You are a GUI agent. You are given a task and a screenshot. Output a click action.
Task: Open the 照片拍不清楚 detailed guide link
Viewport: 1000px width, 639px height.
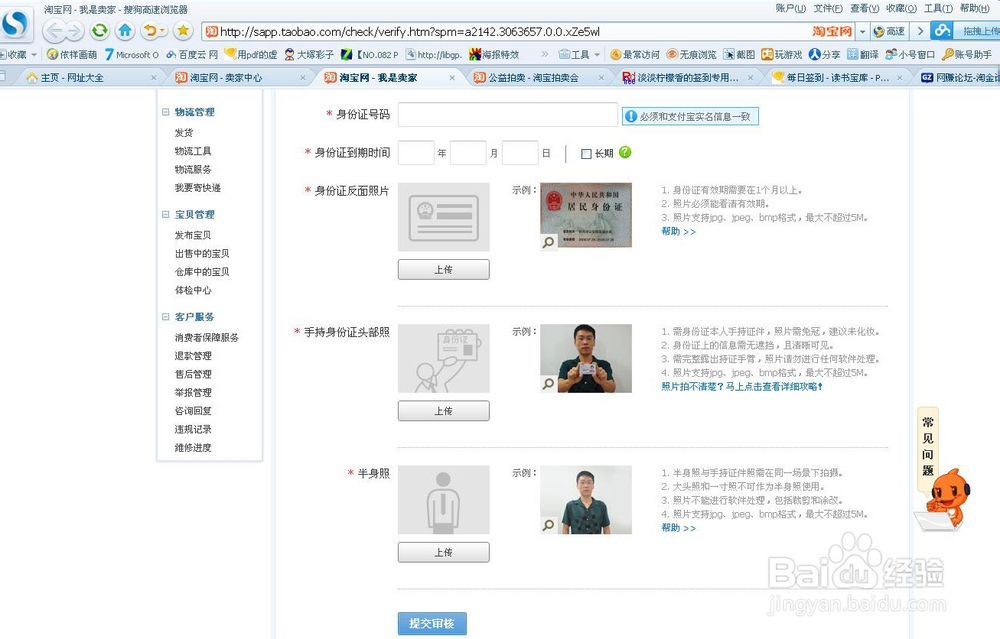point(742,387)
